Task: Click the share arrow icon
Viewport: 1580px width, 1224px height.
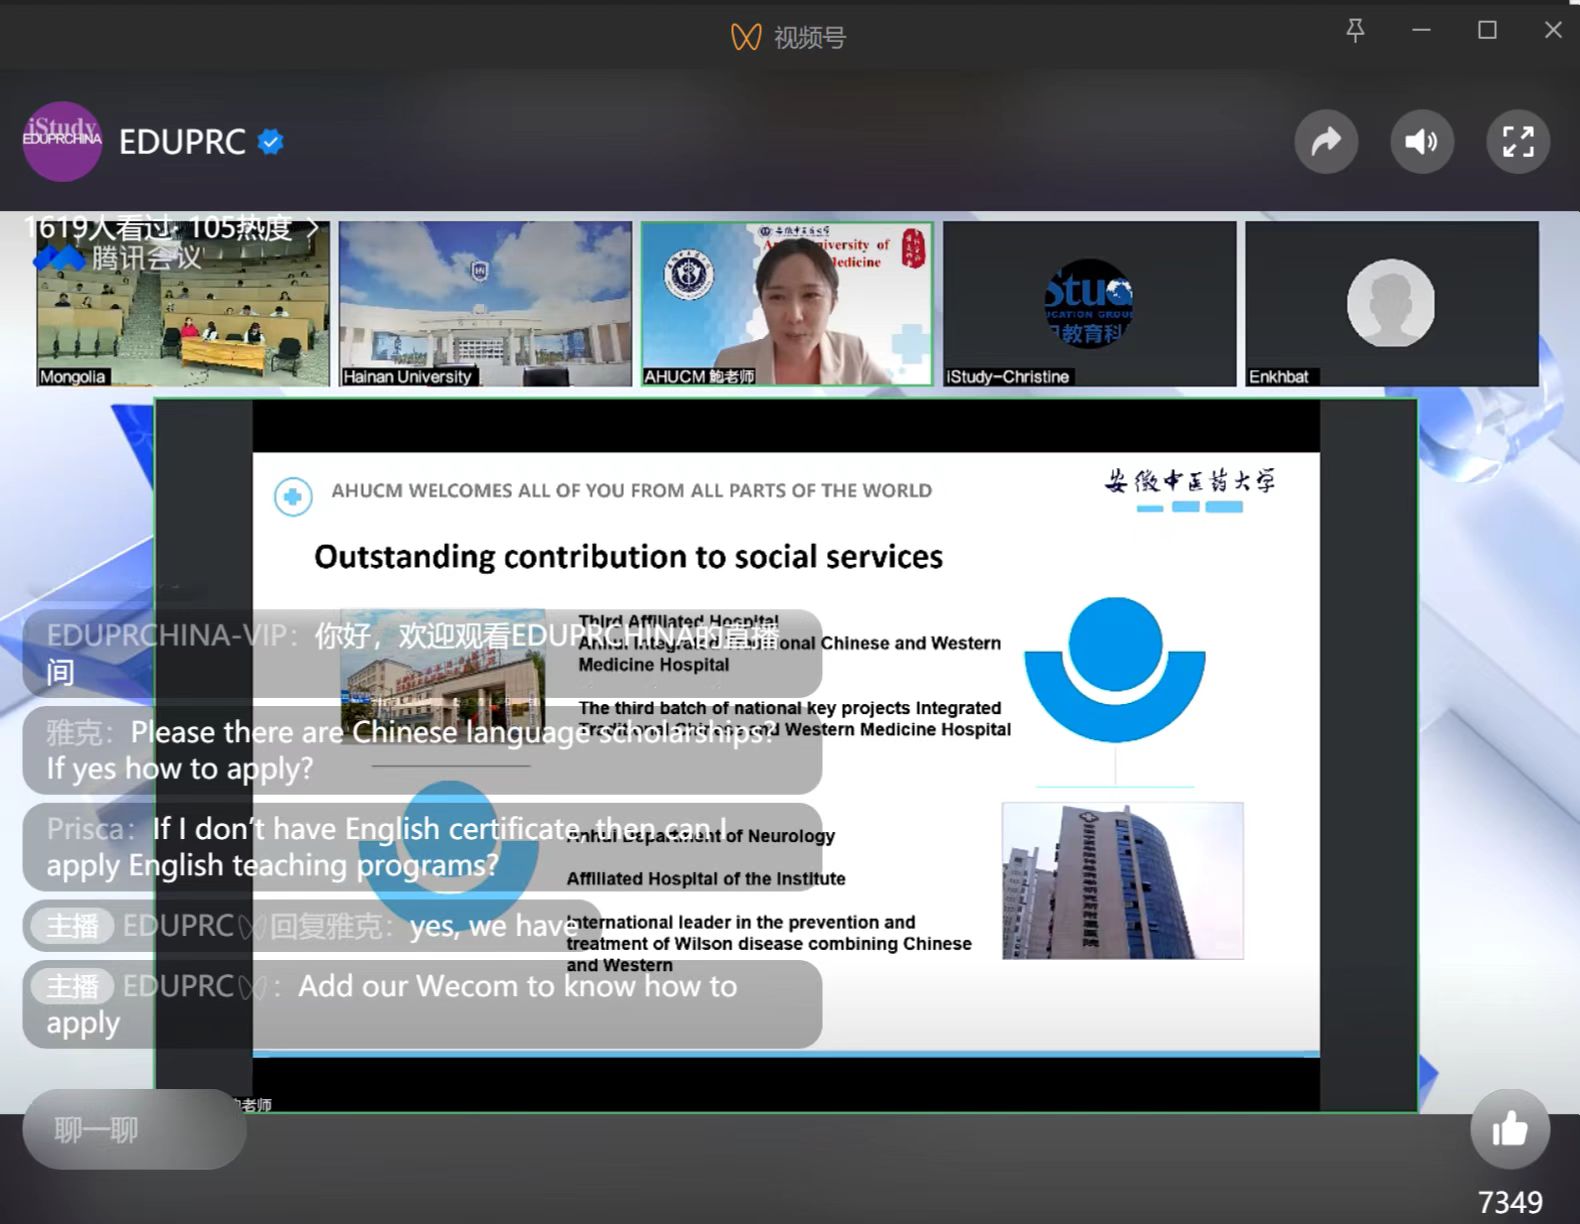Action: point(1326,142)
